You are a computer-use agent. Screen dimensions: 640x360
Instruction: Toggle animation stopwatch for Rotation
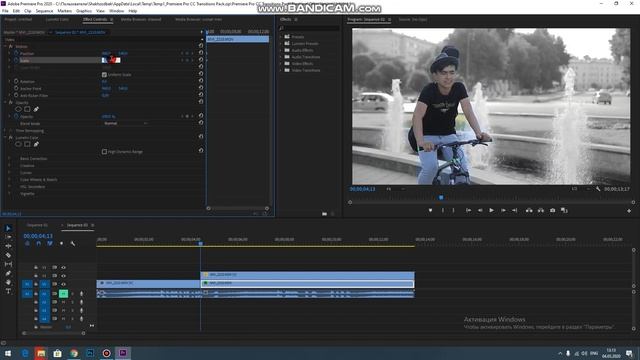tap(16, 82)
